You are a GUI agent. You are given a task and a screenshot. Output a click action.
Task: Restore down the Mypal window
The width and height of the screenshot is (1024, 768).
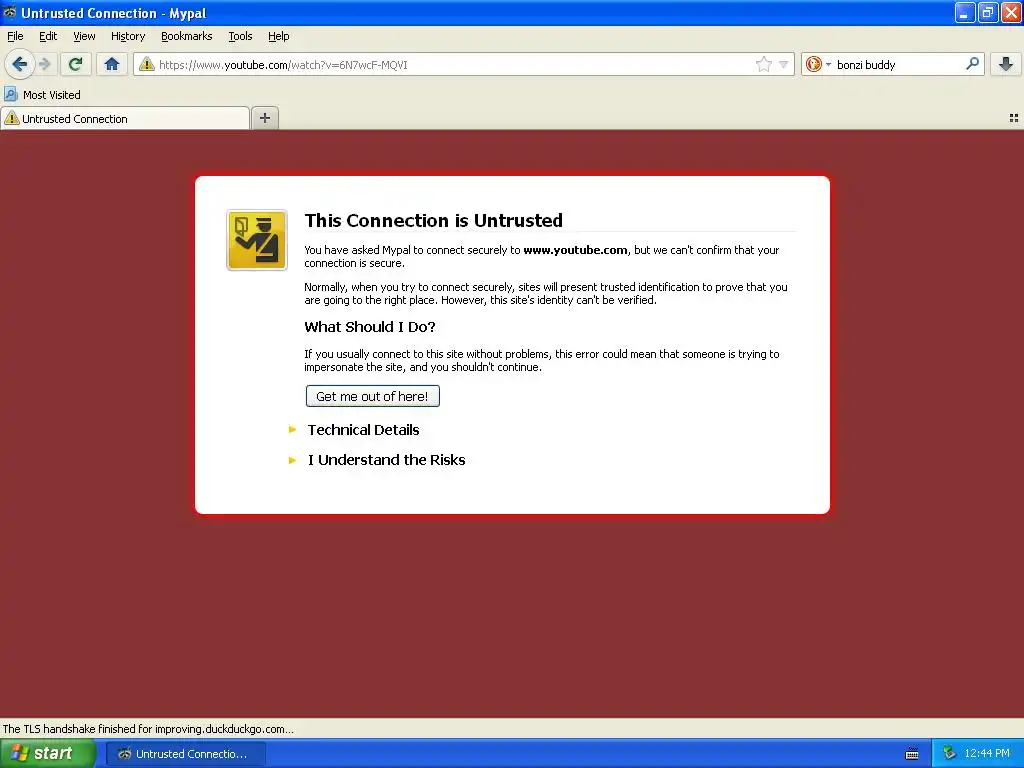(987, 12)
